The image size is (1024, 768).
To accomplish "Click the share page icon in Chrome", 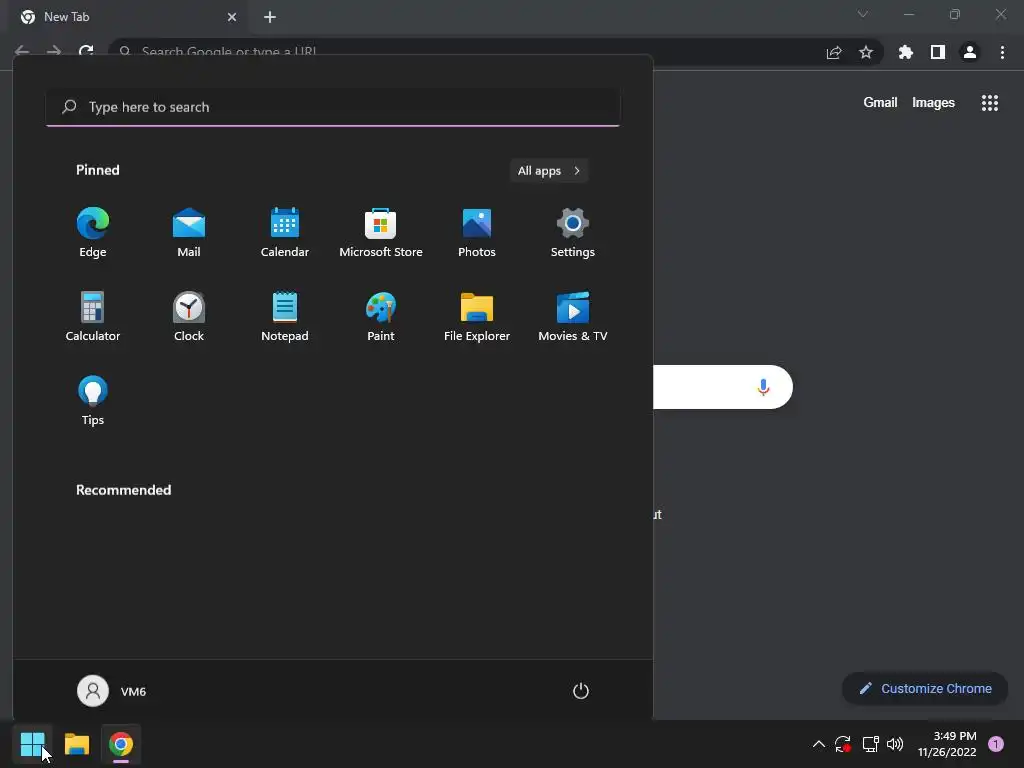I will pyautogui.click(x=834, y=52).
